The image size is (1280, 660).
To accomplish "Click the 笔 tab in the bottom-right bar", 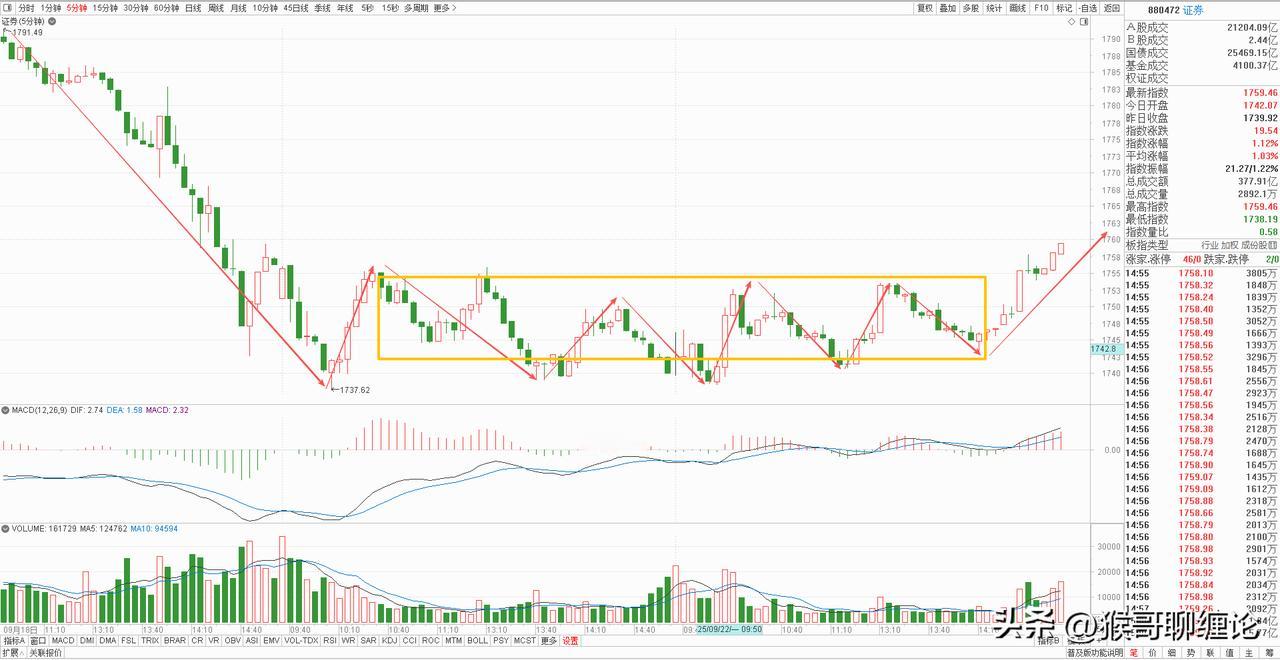I will pyautogui.click(x=1134, y=653).
